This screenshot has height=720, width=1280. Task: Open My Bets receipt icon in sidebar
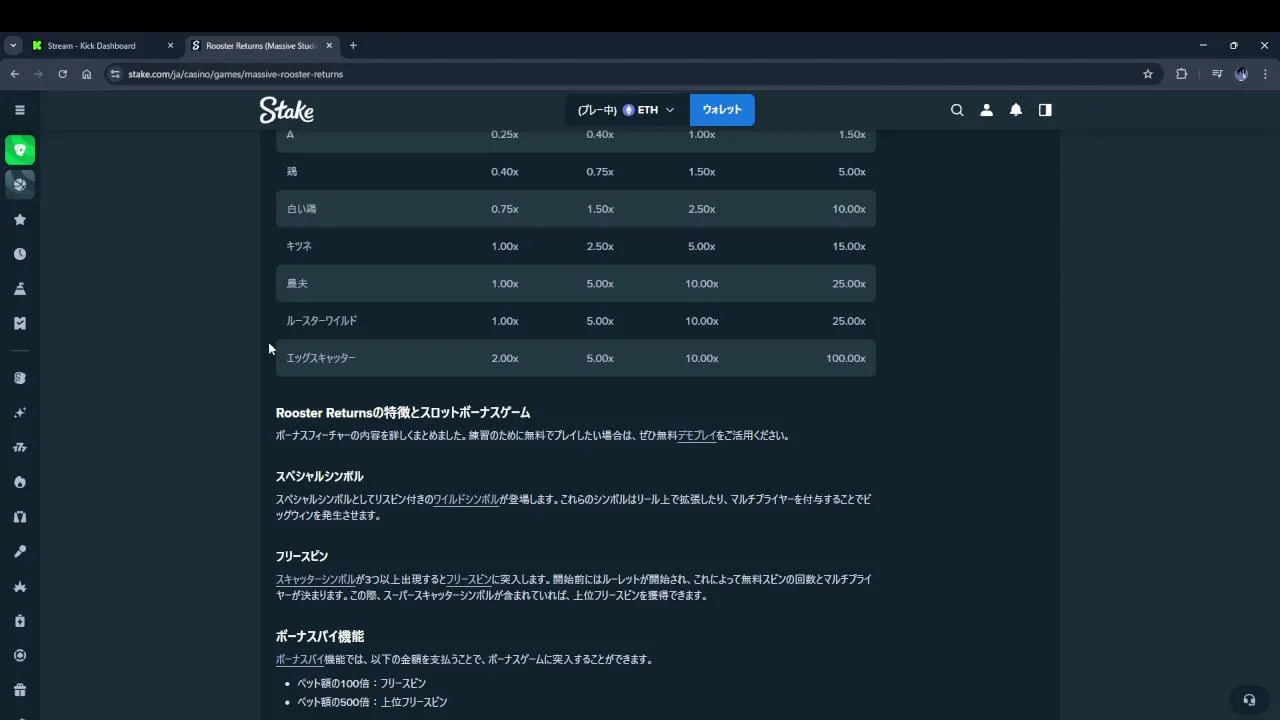coord(20,323)
